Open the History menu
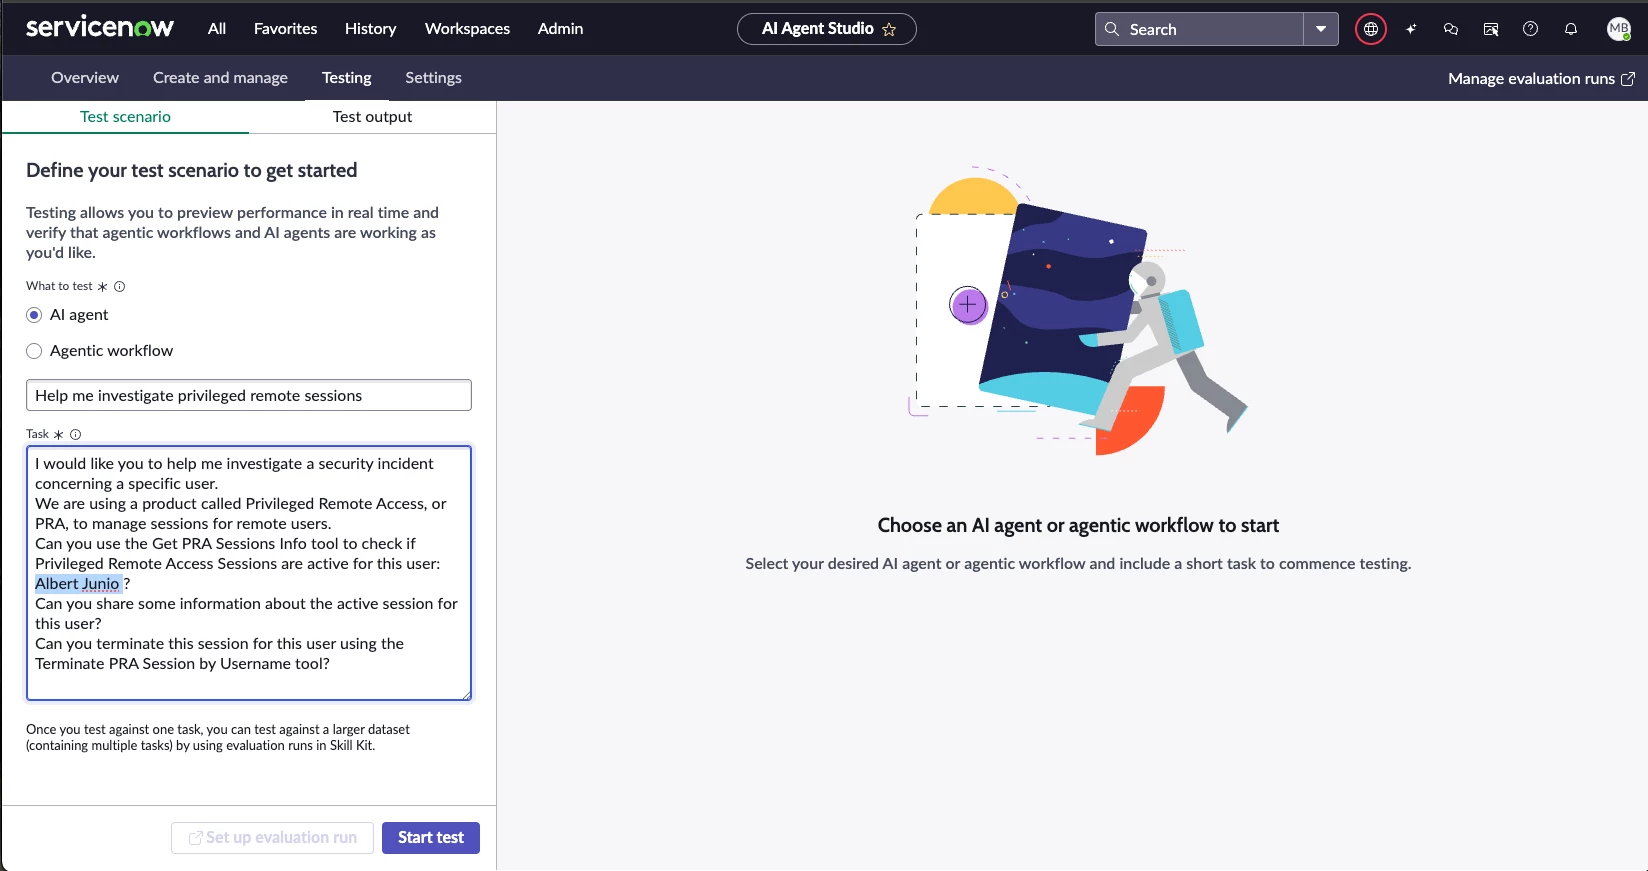The height and width of the screenshot is (871, 1648). tap(371, 29)
